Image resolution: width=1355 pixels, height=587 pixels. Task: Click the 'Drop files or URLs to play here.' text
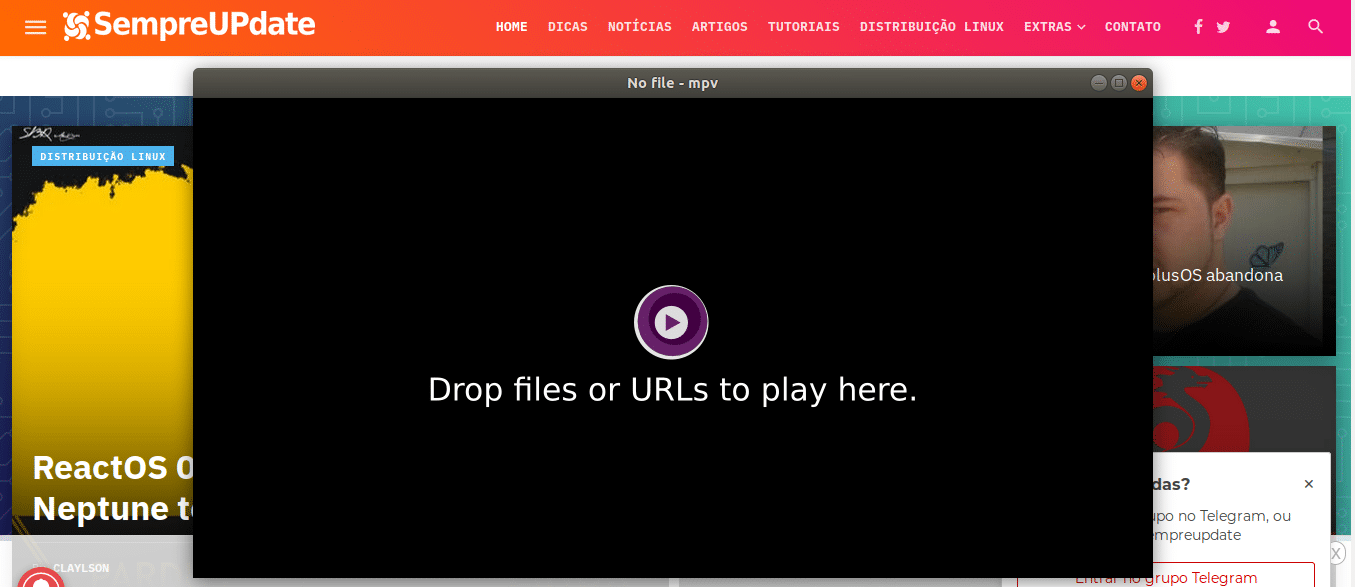point(672,389)
